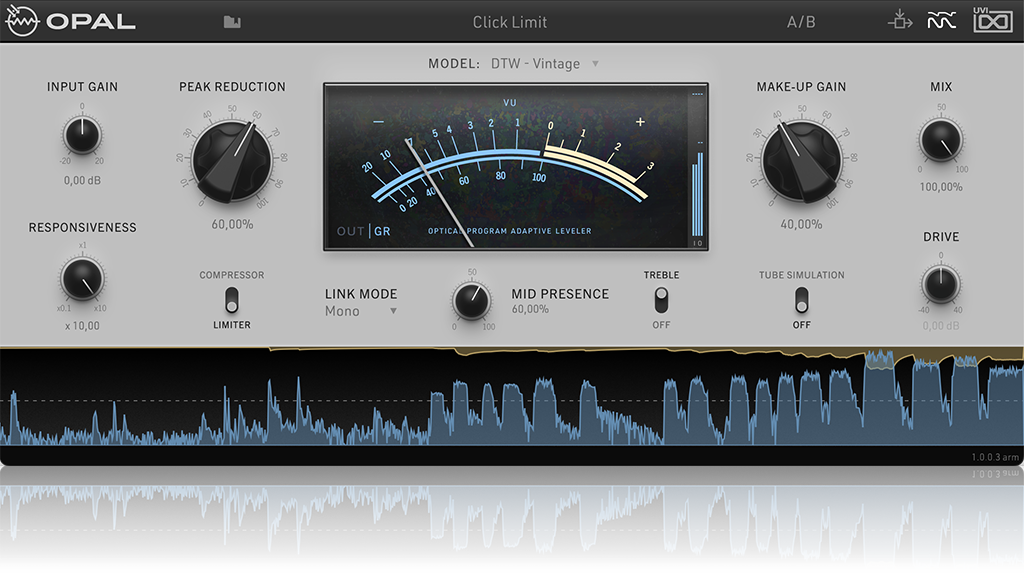Click the Input Gain knob

click(82, 135)
